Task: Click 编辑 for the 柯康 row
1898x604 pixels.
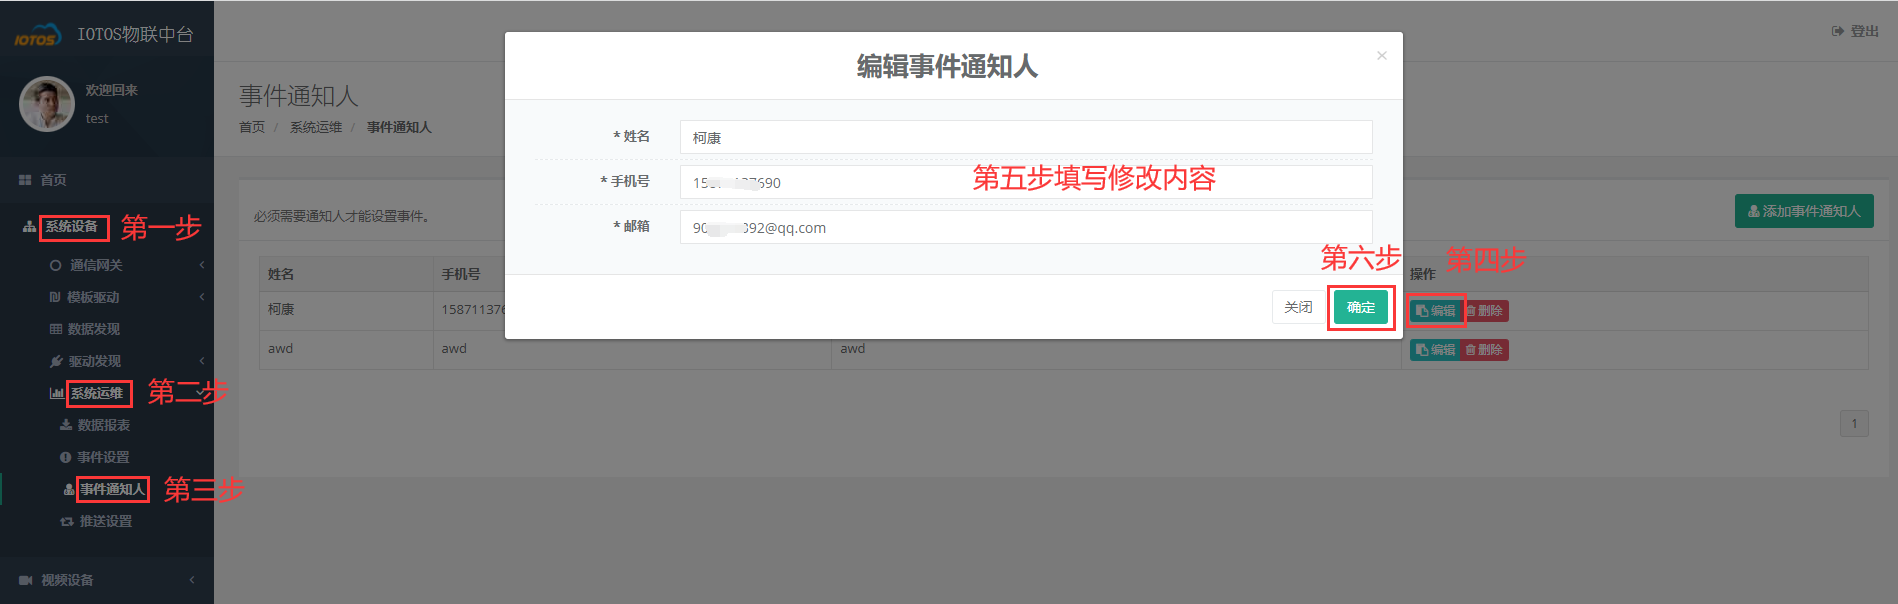Action: [x=1435, y=311]
